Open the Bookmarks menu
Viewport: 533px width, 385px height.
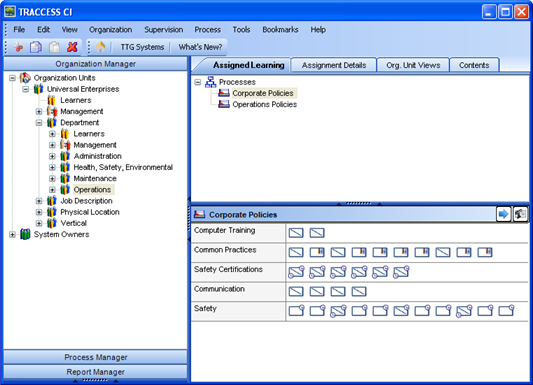280,30
